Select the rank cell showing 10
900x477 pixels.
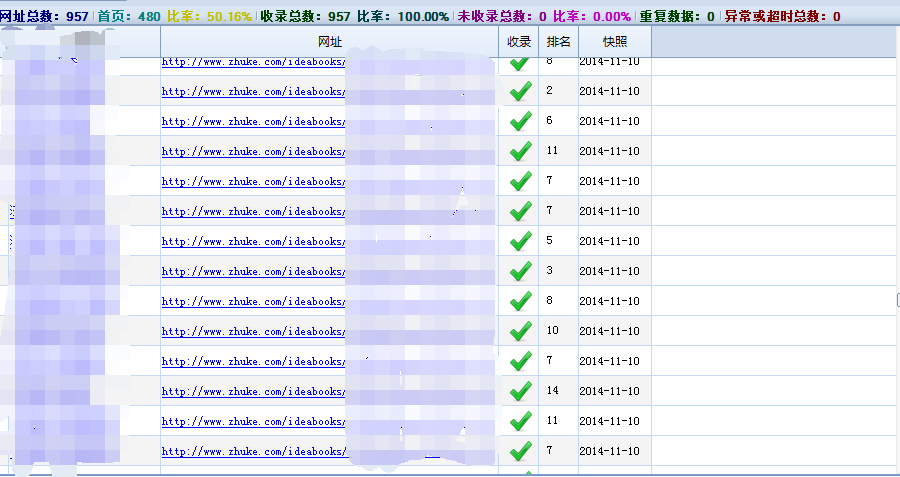[552, 330]
